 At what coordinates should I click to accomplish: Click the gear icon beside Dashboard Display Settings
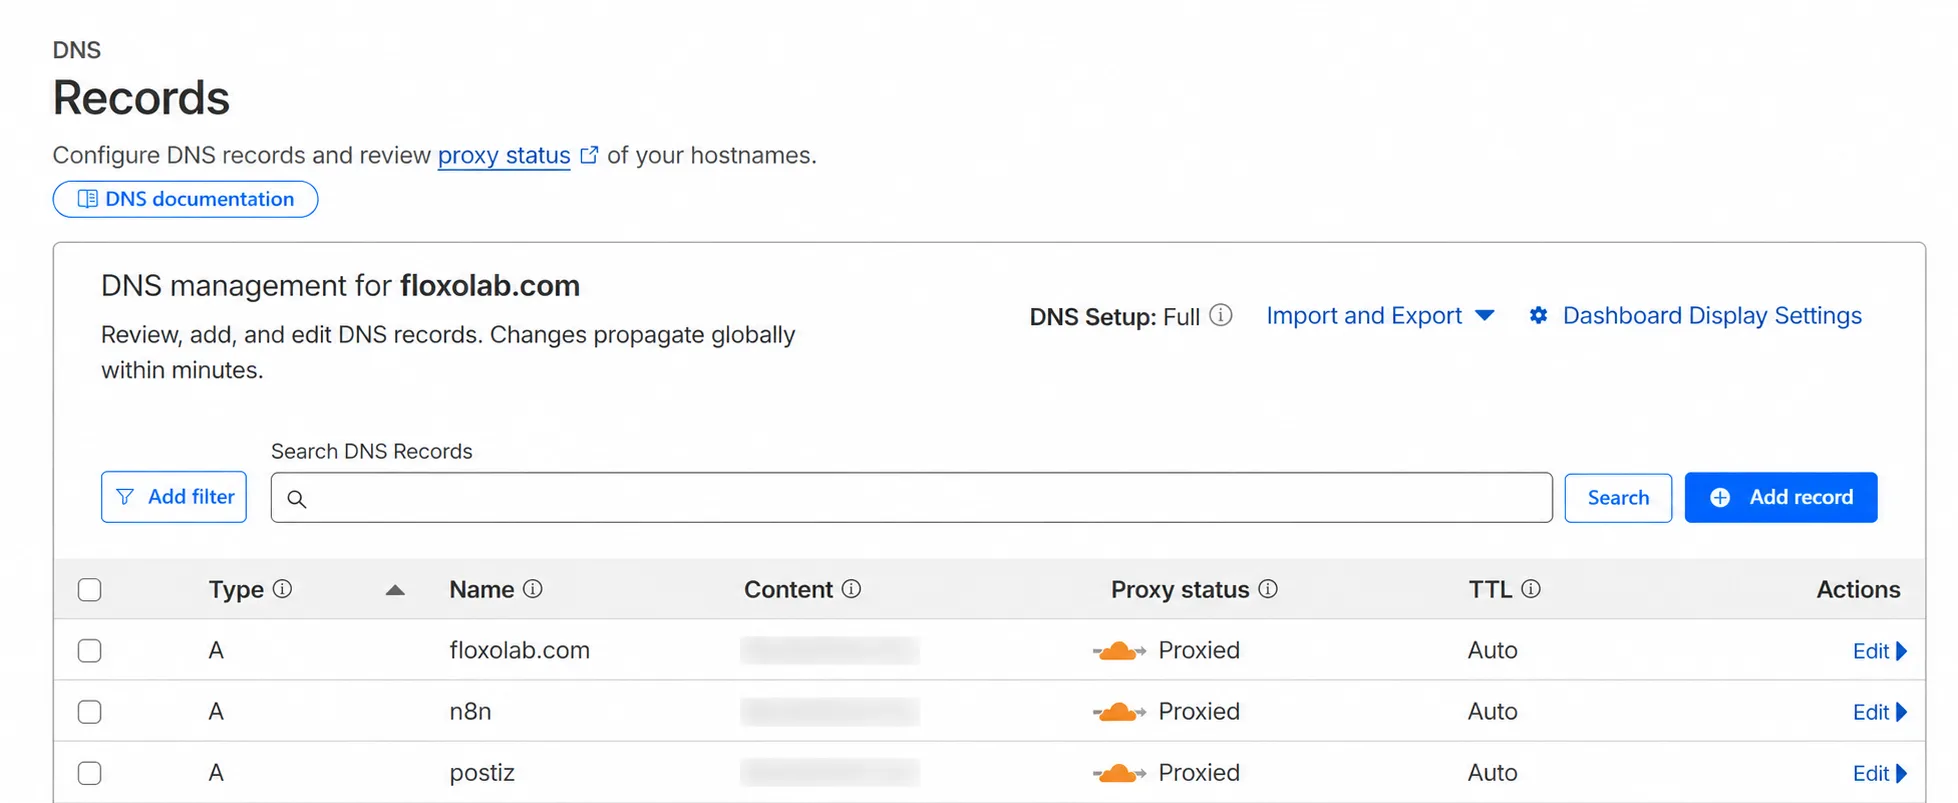1538,316
